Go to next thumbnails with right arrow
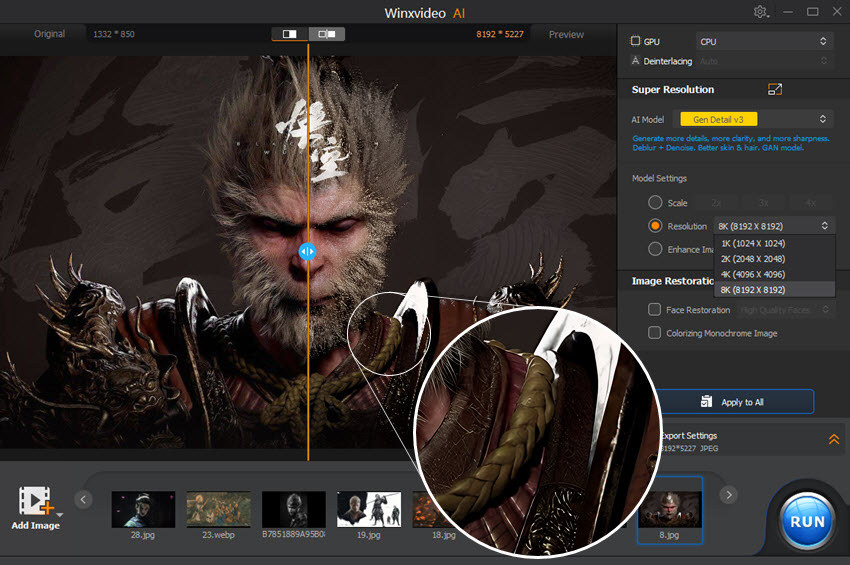The image size is (850, 565). [729, 495]
